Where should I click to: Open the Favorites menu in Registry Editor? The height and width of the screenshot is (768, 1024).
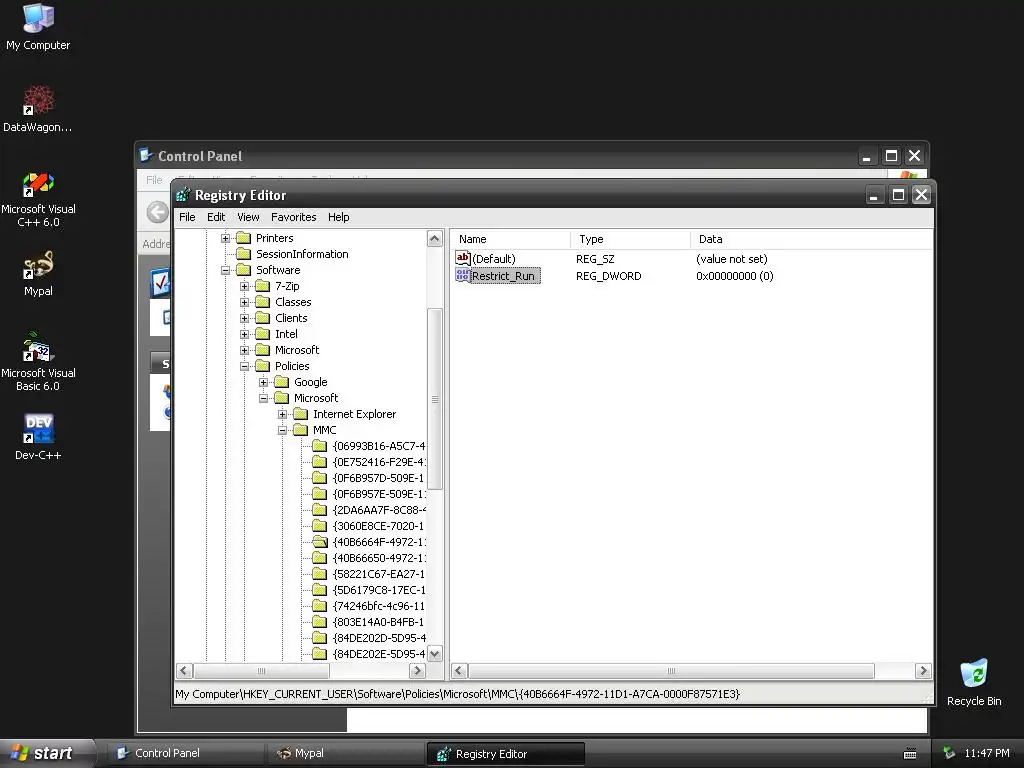pos(293,217)
